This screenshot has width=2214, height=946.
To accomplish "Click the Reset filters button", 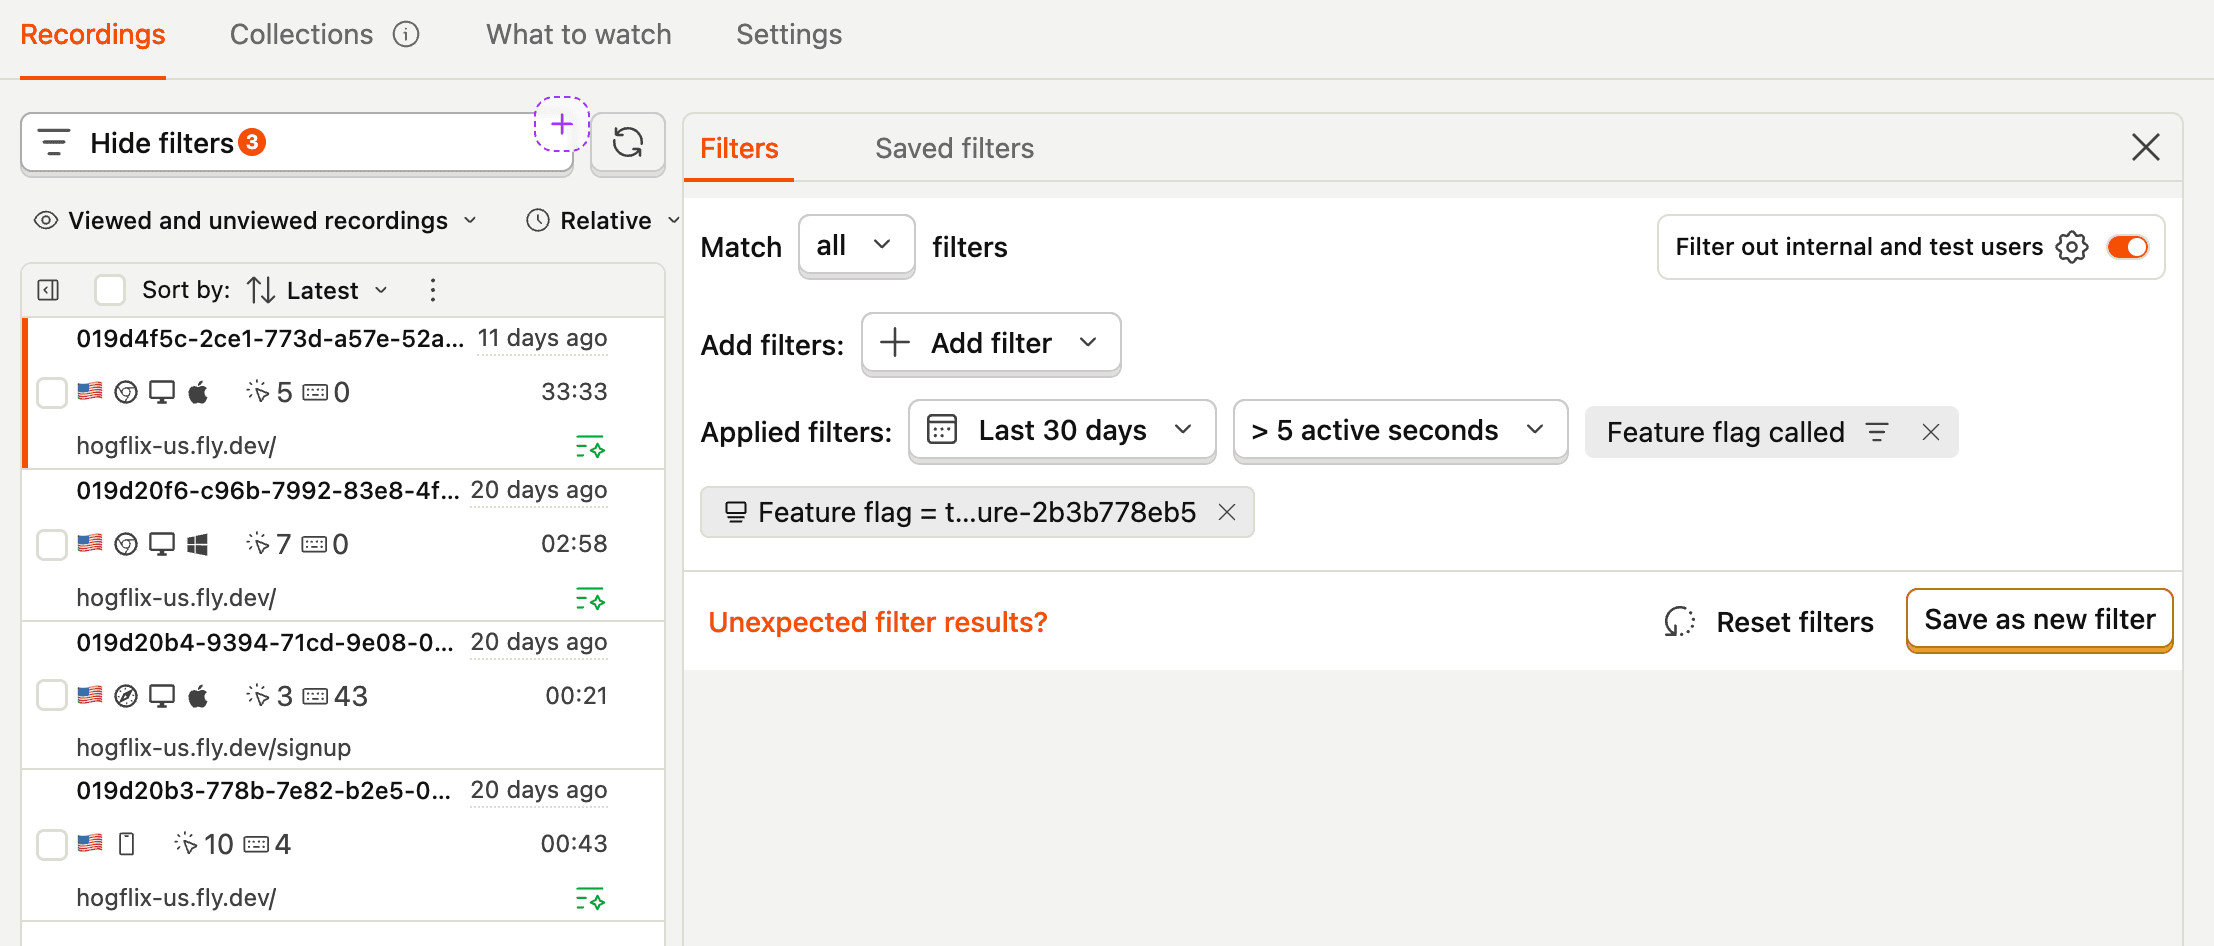I will point(1768,622).
